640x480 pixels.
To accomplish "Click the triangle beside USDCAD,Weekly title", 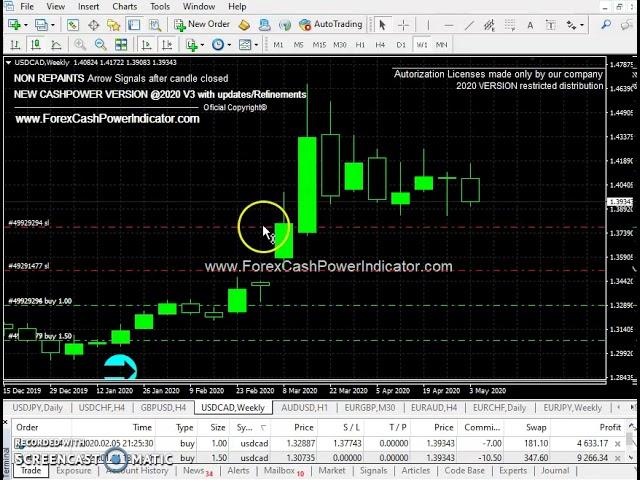I will pyautogui.click(x=8, y=62).
